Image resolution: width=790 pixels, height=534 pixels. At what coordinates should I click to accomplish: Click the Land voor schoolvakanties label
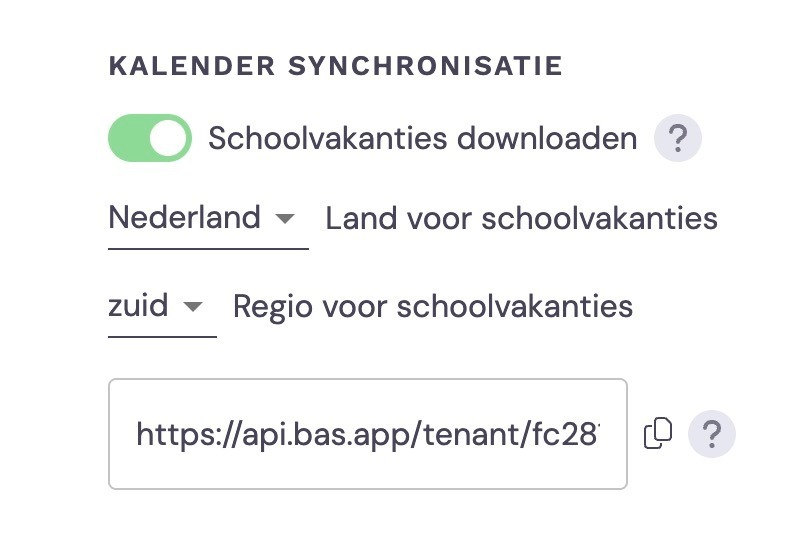pos(521,219)
